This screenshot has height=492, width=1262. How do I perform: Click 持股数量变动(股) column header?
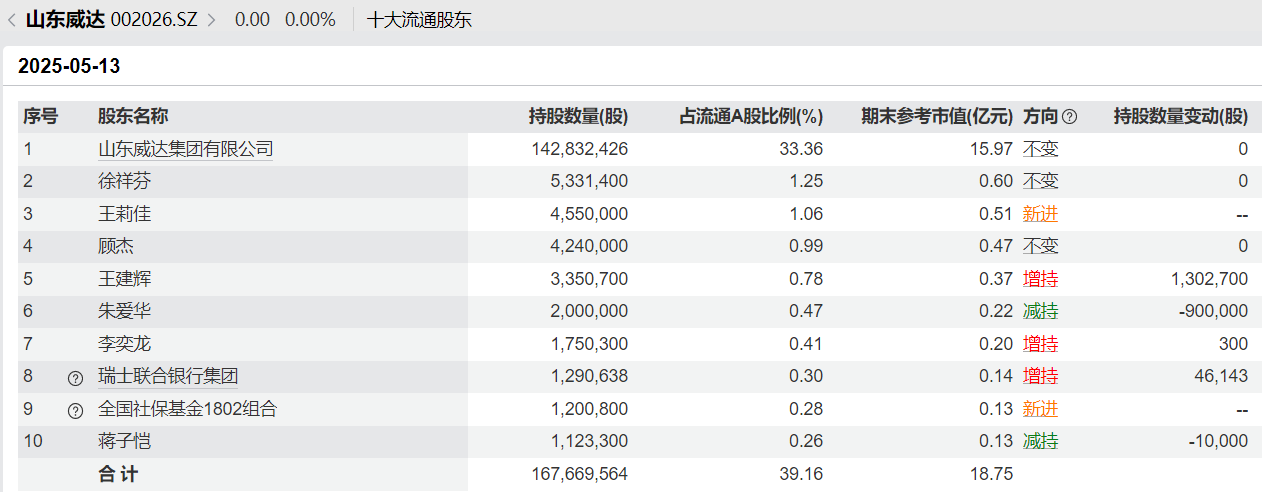pyautogui.click(x=1180, y=117)
